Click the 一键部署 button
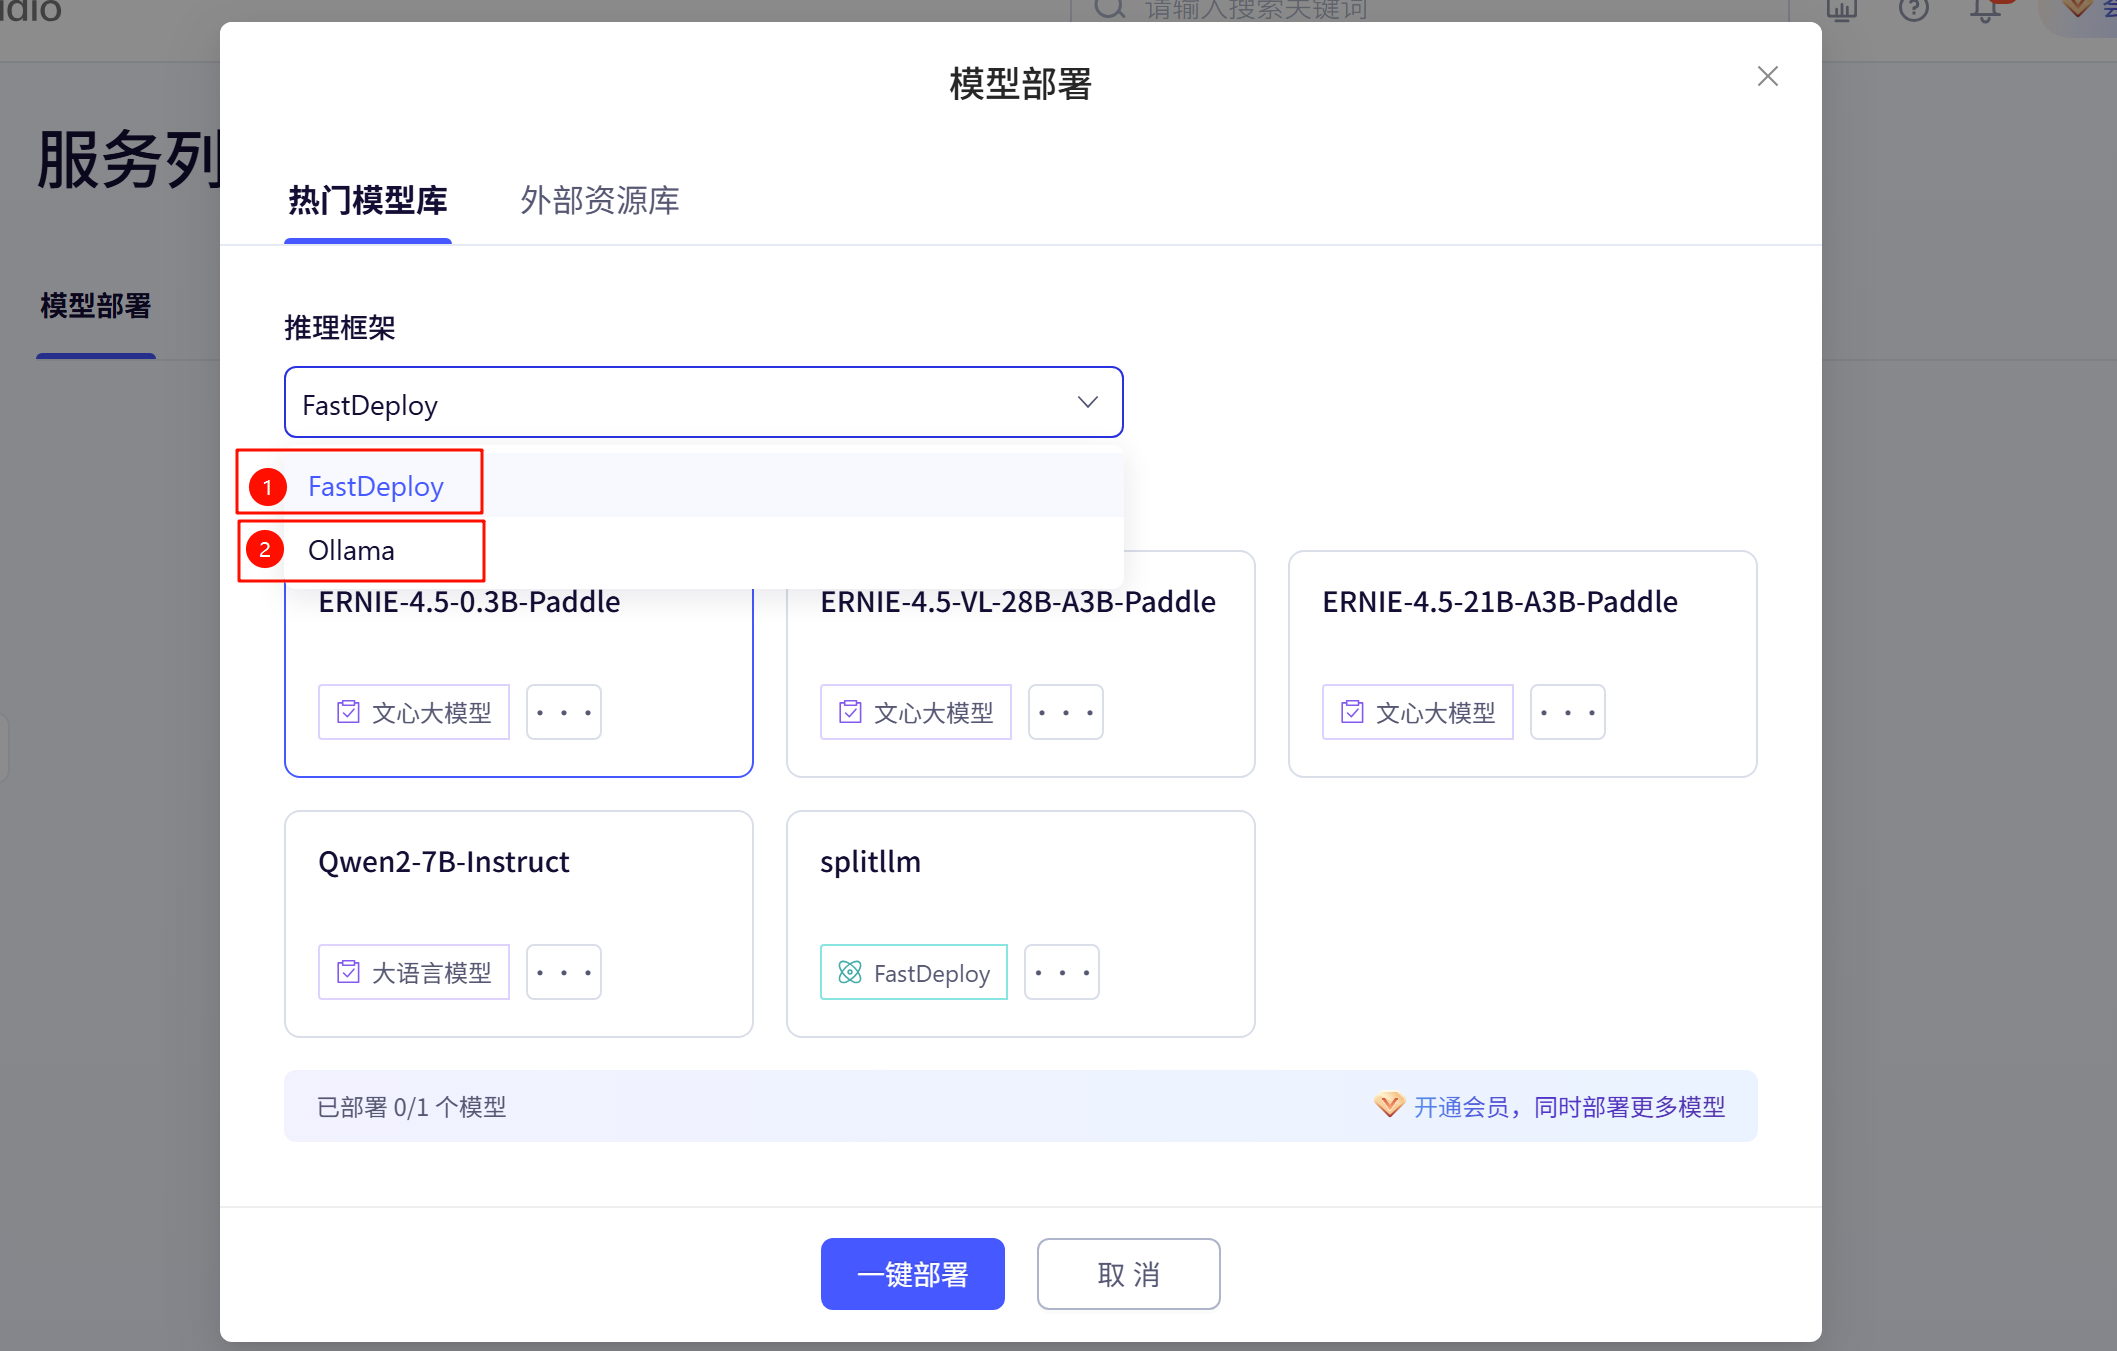 click(x=913, y=1274)
